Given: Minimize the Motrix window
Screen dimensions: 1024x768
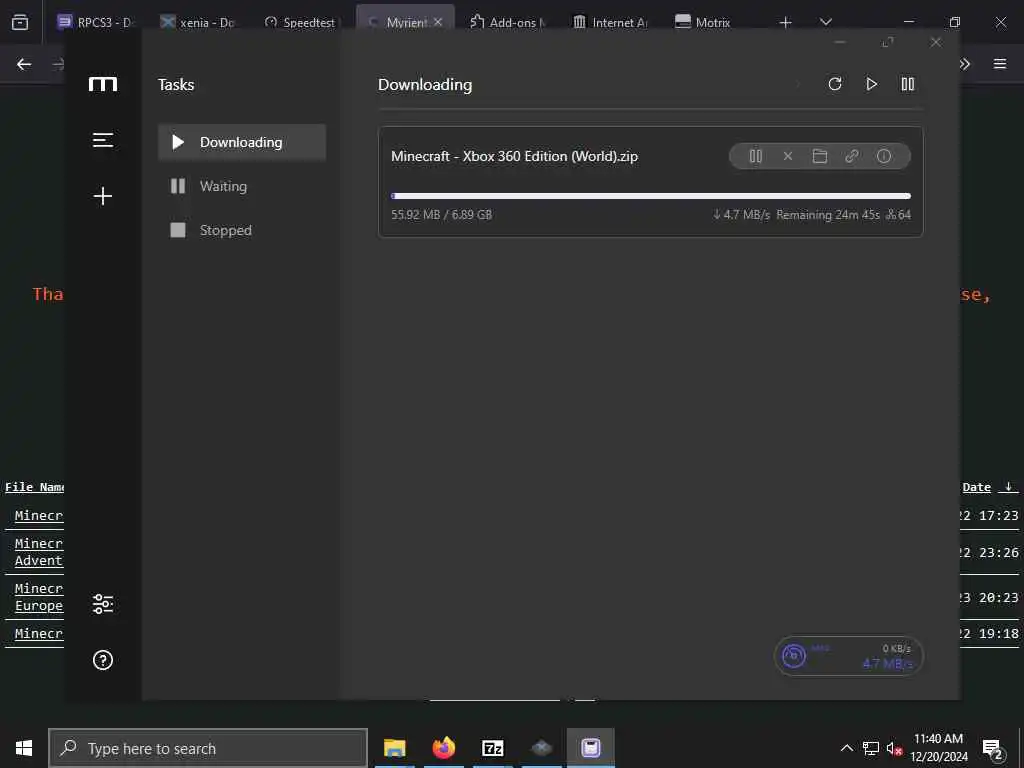Looking at the screenshot, I should (840, 42).
